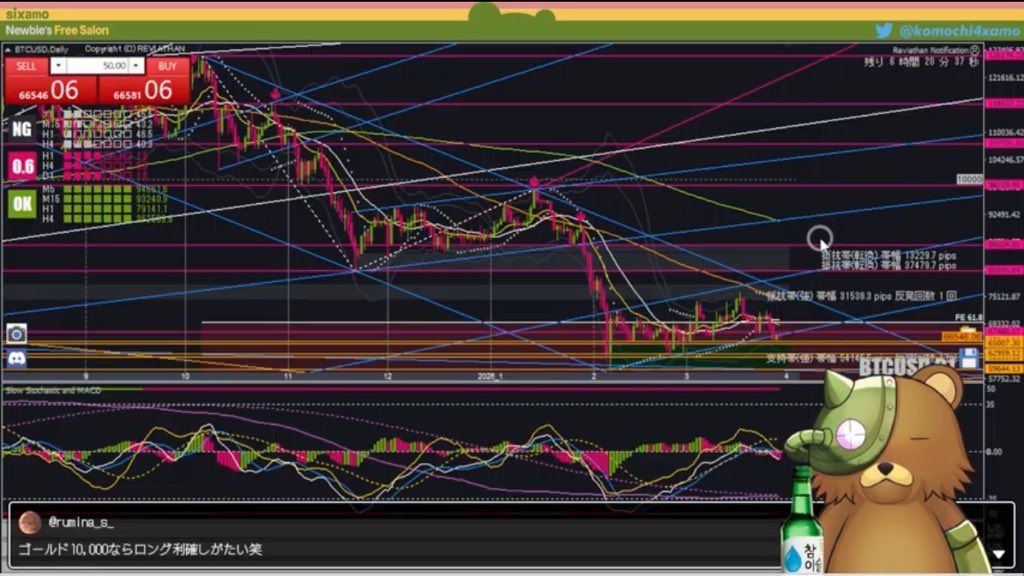Focus the 50.00 lot volume field
This screenshot has height=576, width=1024.
tap(97, 66)
